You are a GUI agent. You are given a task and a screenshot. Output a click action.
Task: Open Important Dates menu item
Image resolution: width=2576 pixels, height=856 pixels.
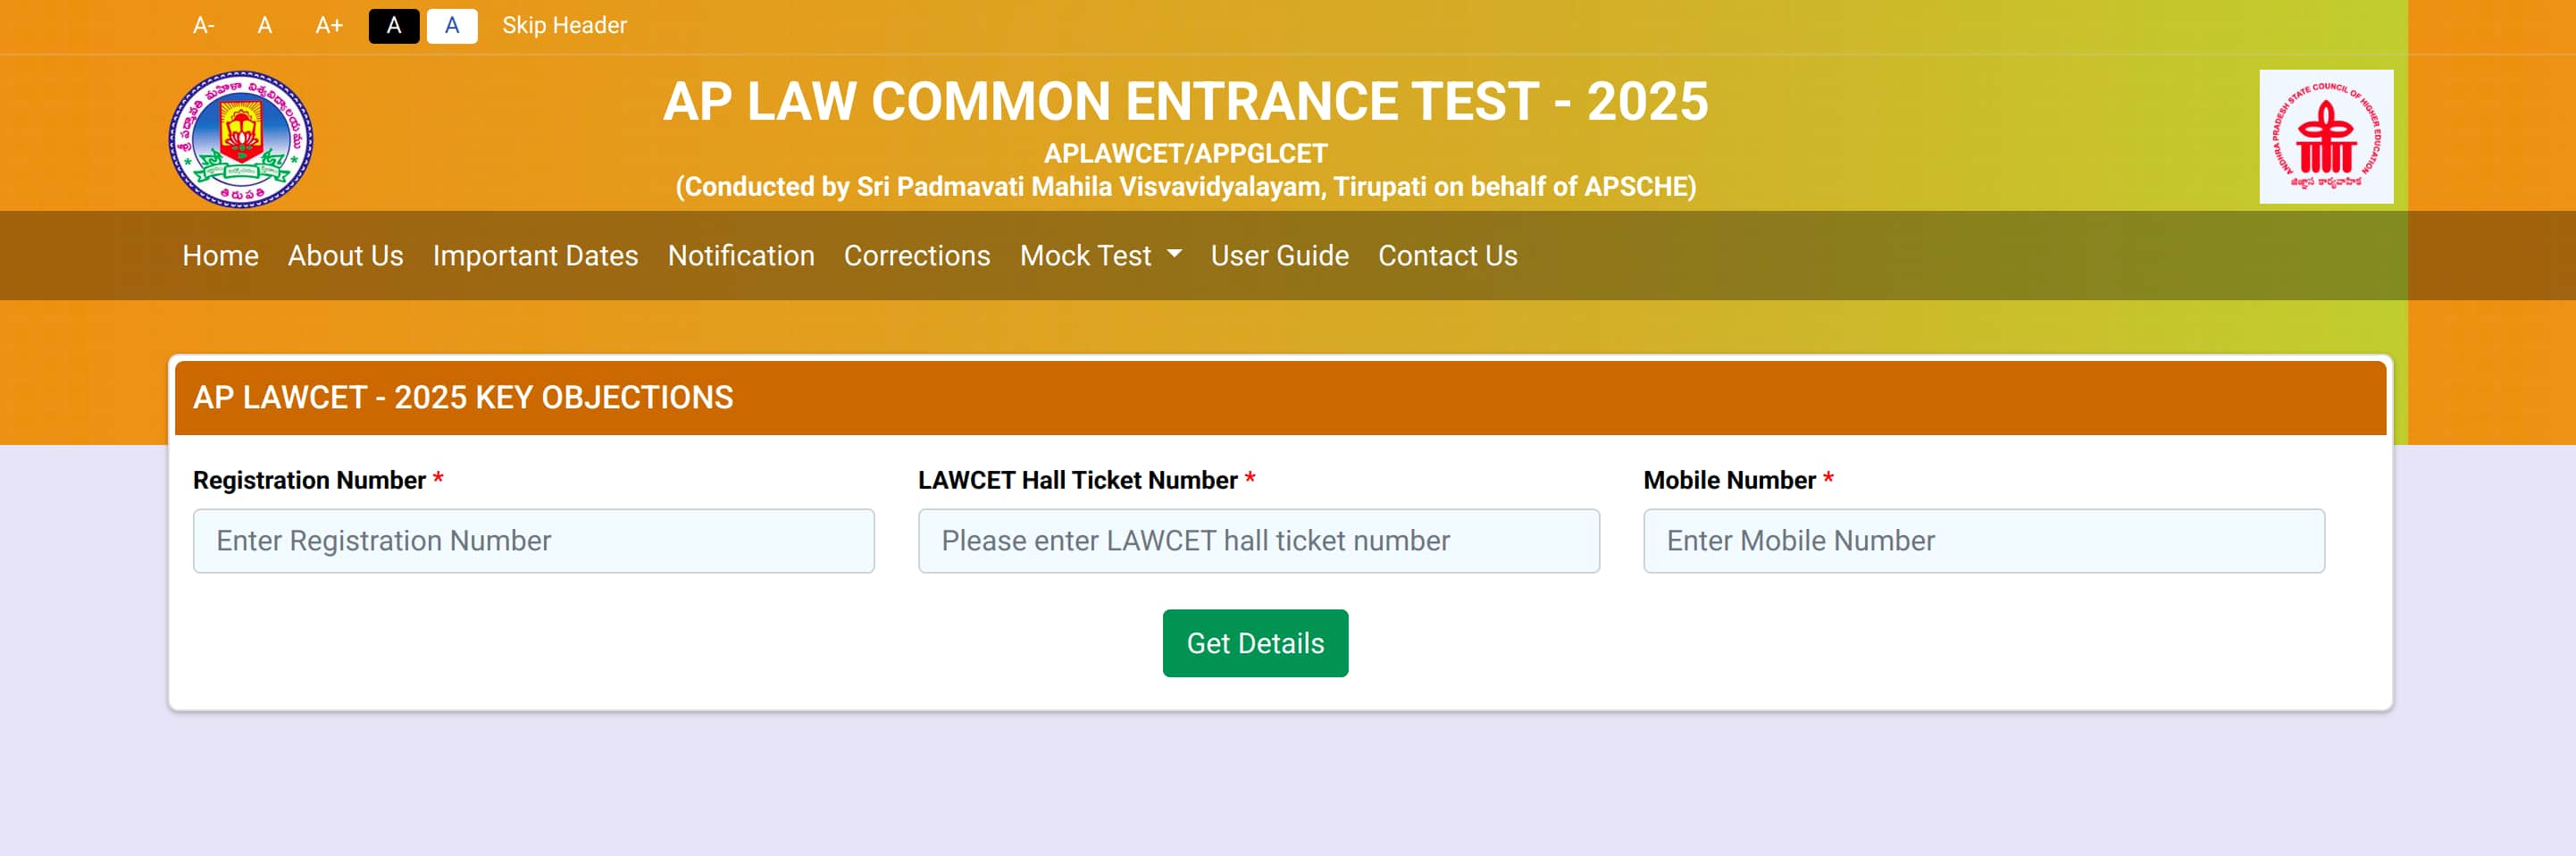[535, 256]
